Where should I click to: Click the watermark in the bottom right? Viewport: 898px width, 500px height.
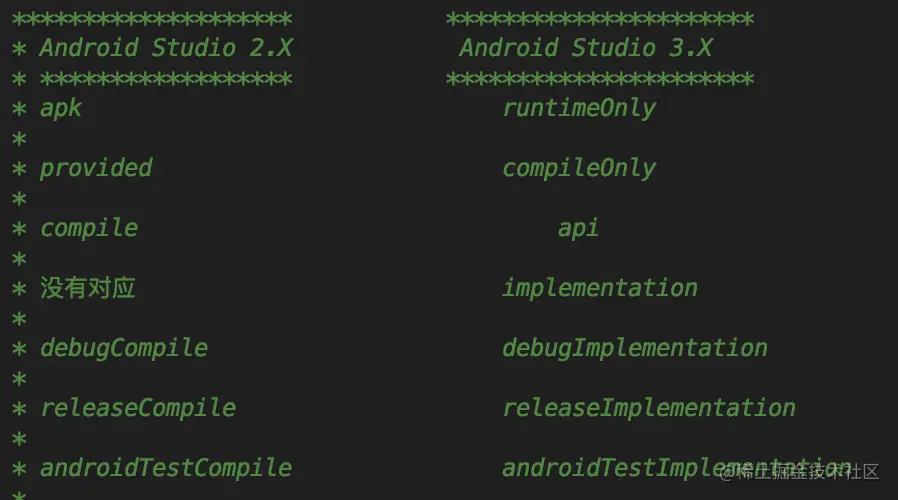click(800, 471)
